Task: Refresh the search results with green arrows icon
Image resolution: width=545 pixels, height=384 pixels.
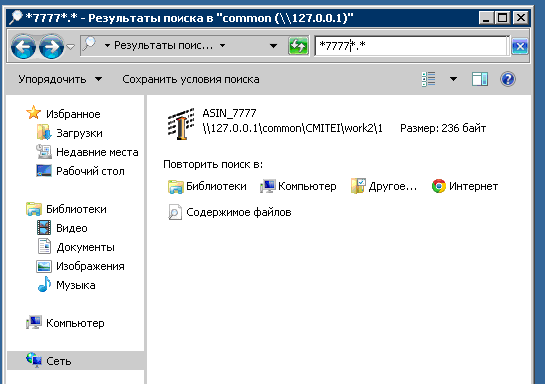Action: [298, 46]
